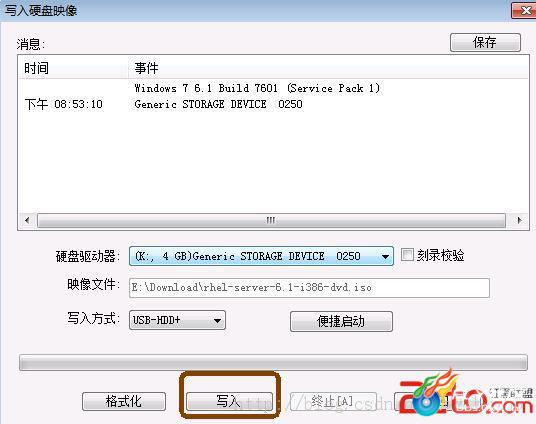Open the 硬盘驱动器 disk drive dropdown
Image resolution: width=536 pixels, height=424 pixels.
pos(261,256)
